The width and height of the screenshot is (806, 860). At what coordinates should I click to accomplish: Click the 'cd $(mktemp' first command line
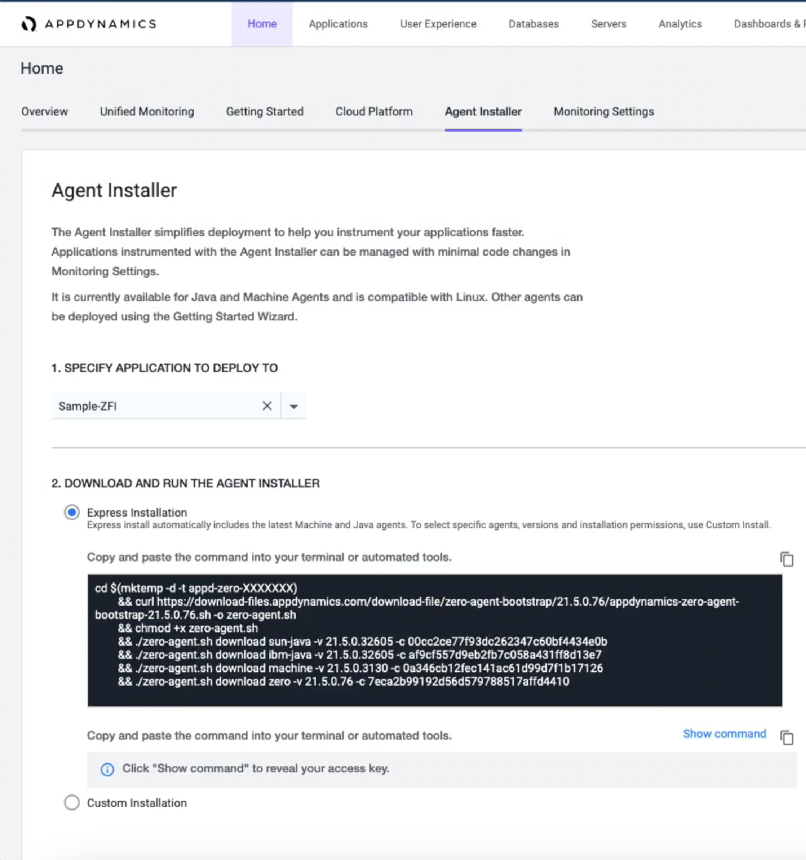[196, 588]
